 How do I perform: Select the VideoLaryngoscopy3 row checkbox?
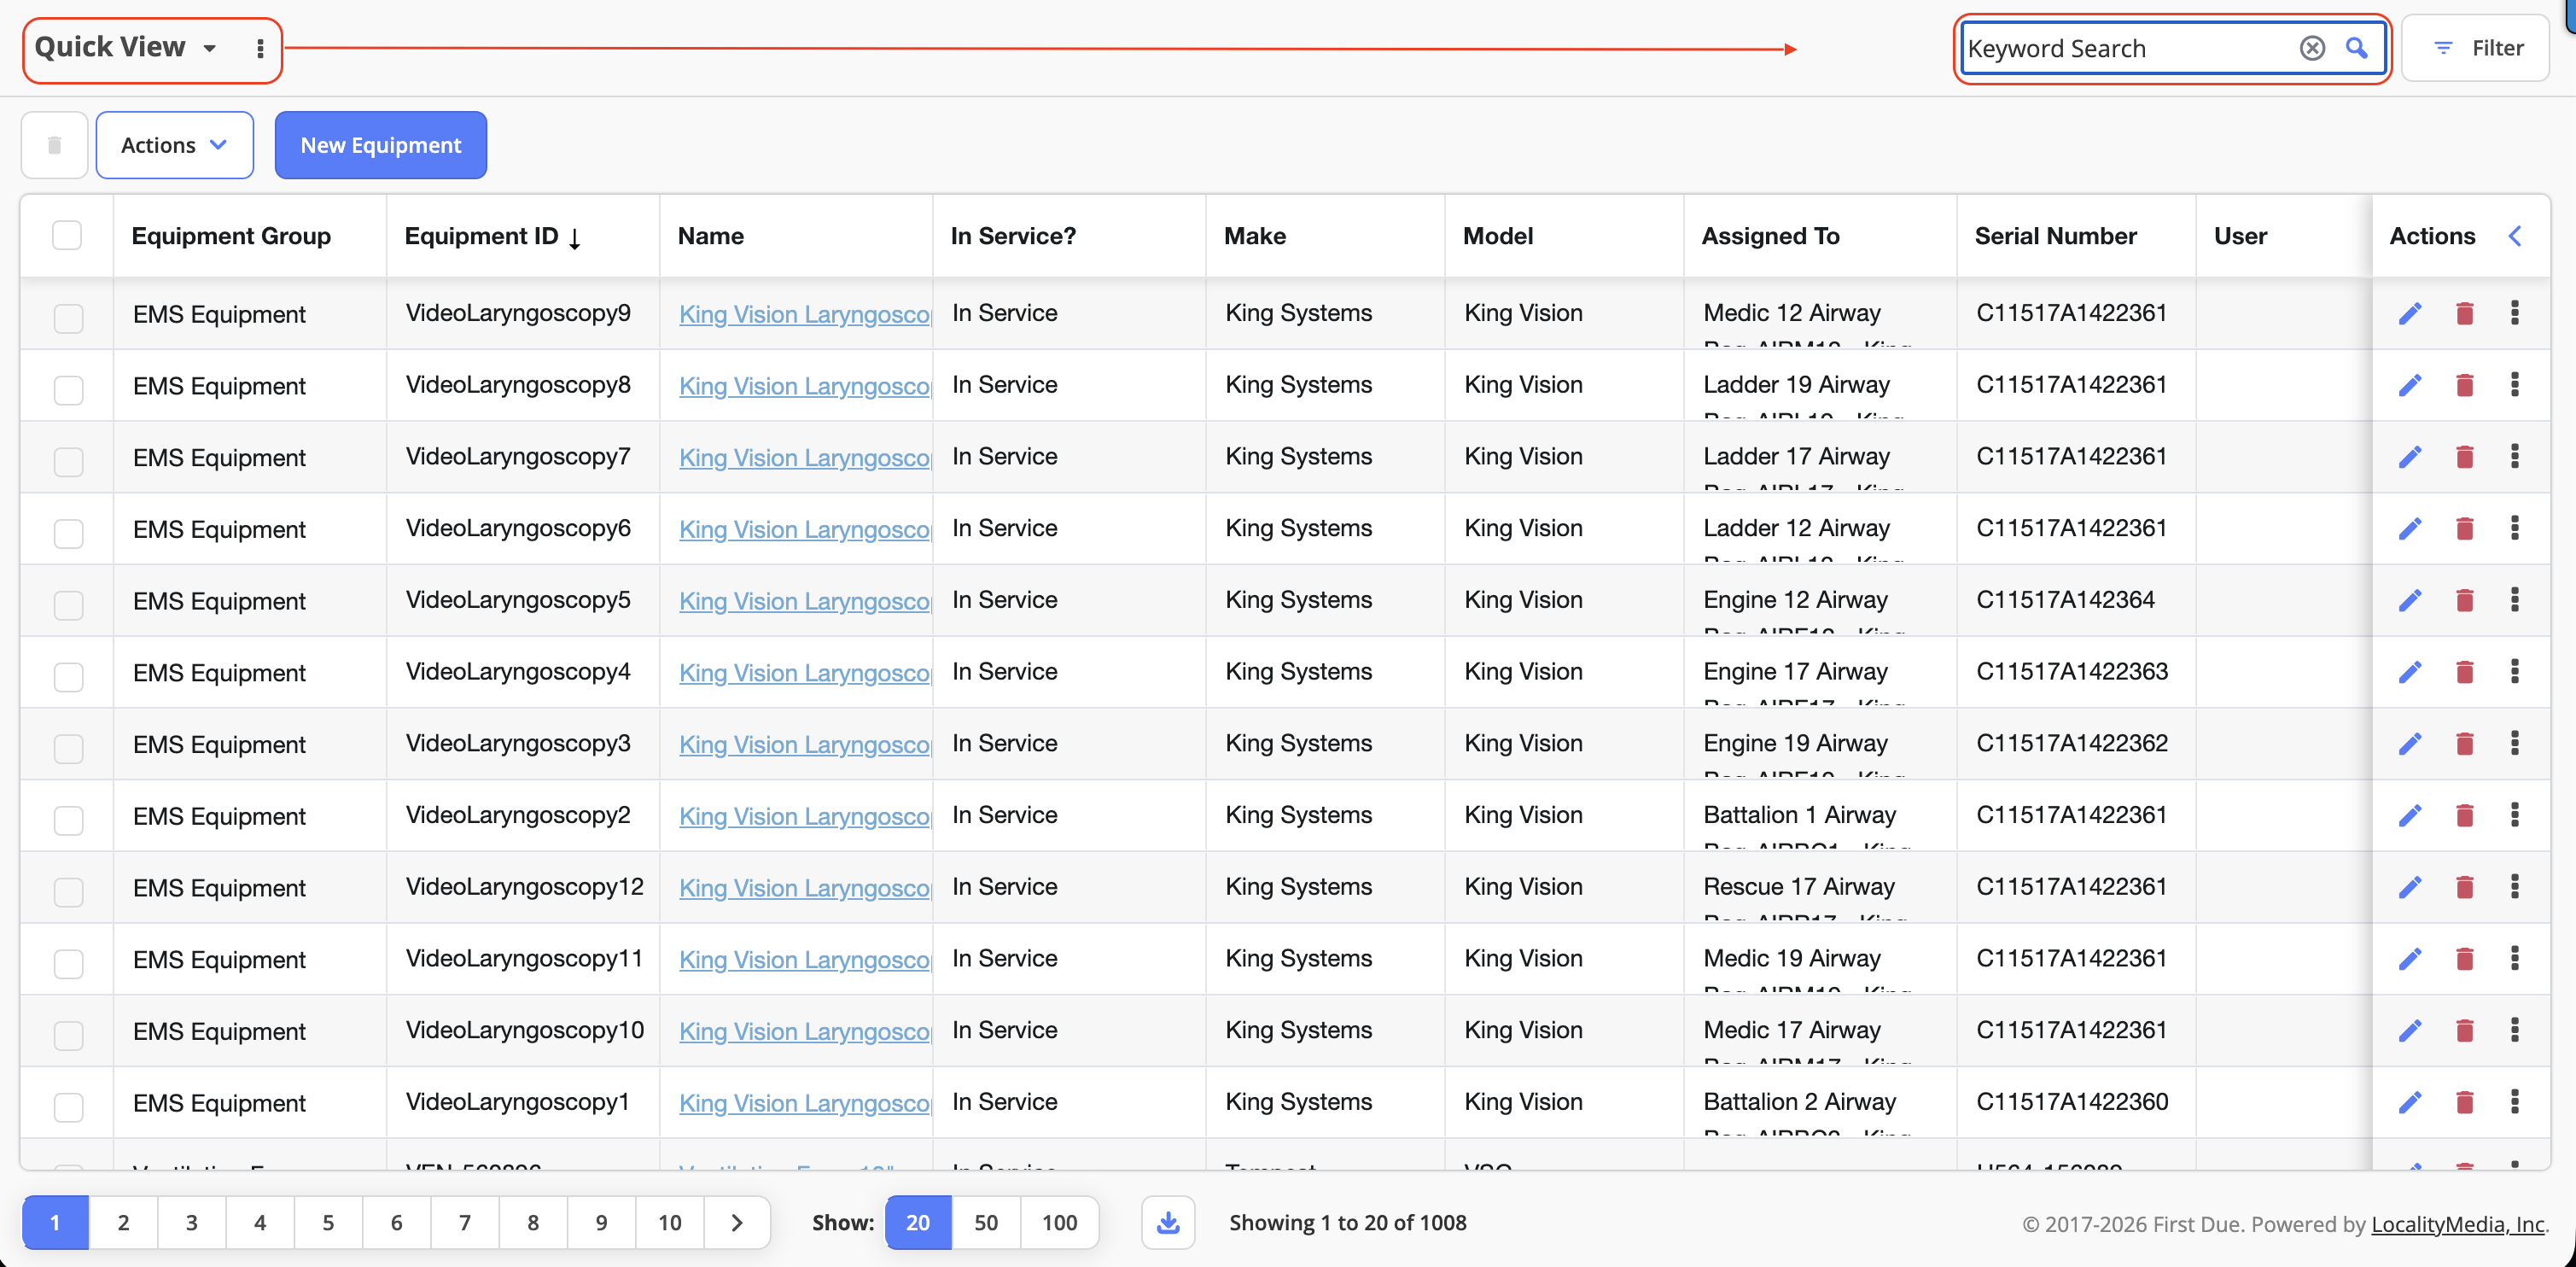point(68,748)
